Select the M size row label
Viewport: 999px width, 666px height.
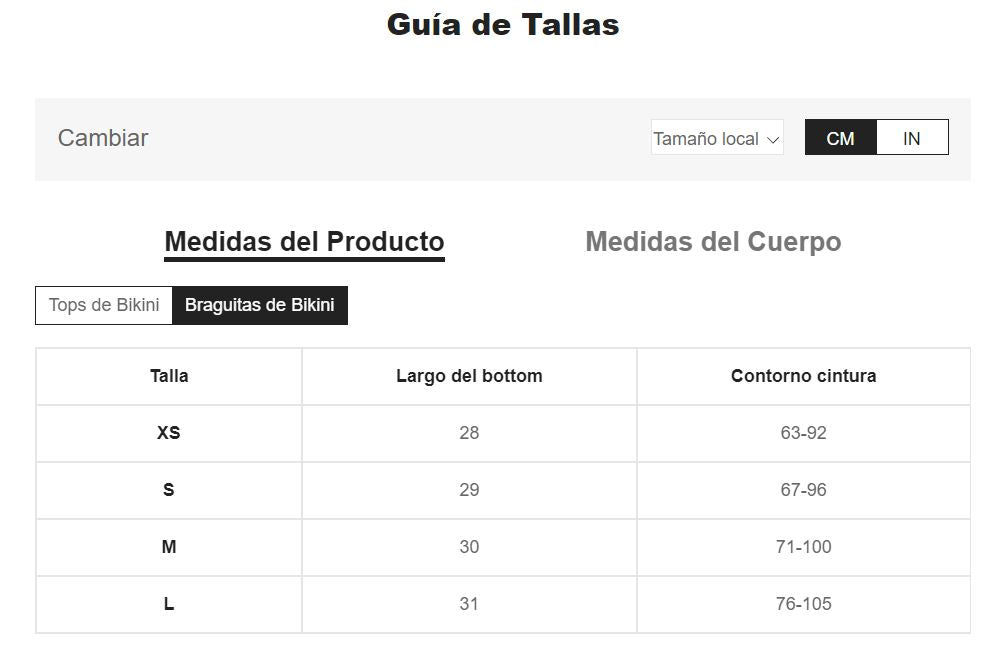pos(169,547)
